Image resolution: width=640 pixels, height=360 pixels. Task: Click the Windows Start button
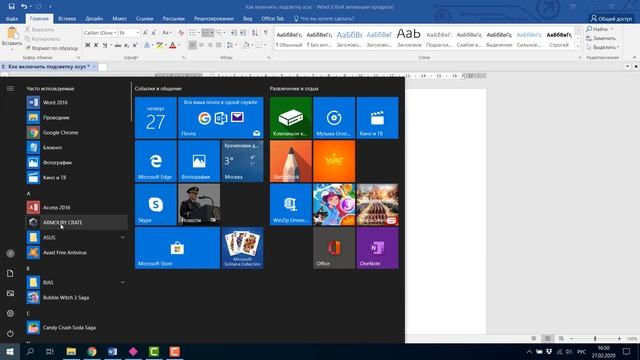click(10, 351)
